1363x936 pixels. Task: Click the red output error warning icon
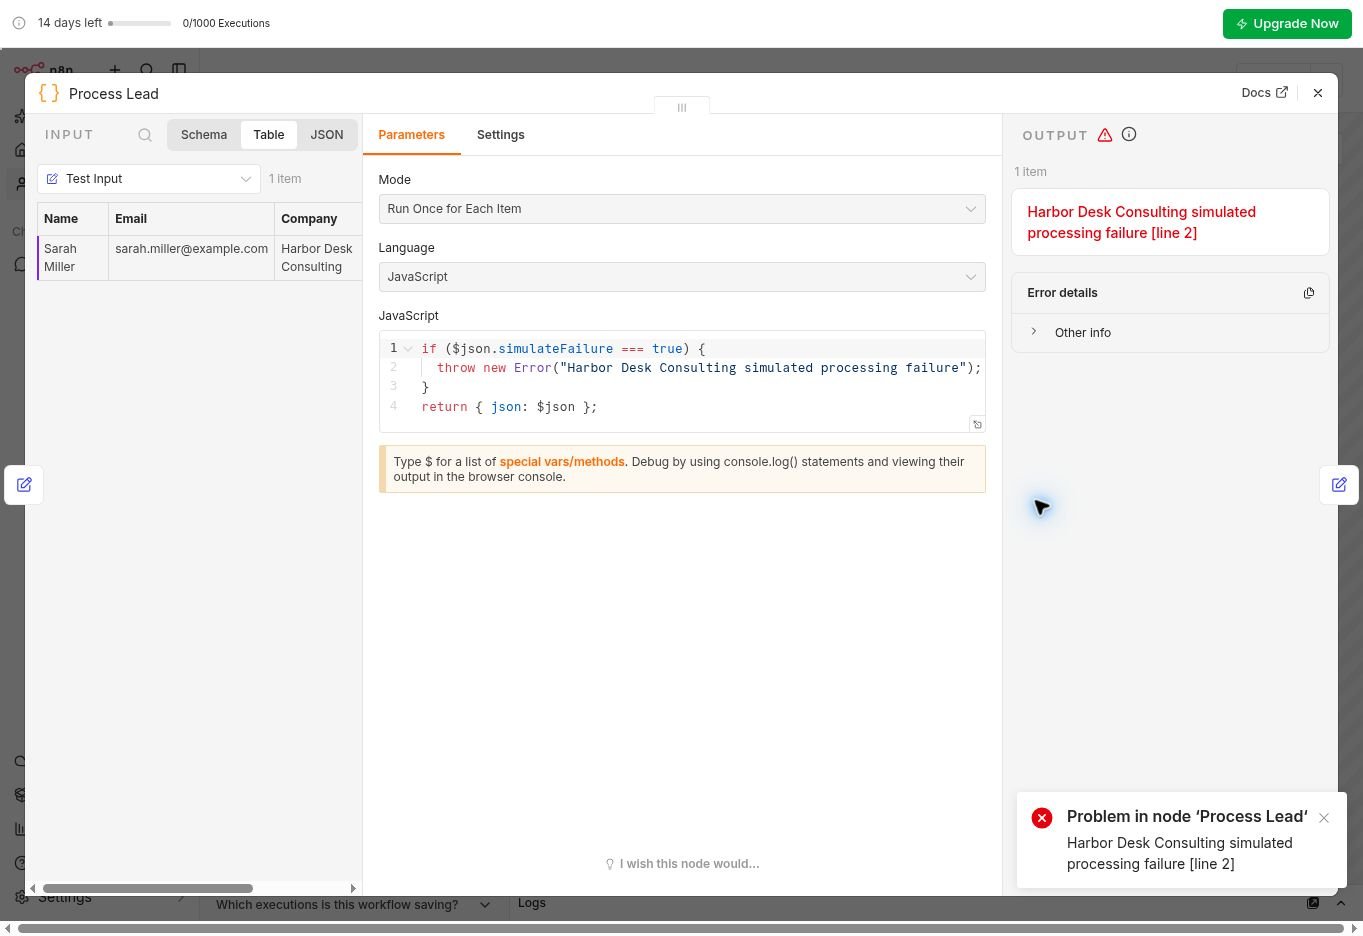point(1105,135)
